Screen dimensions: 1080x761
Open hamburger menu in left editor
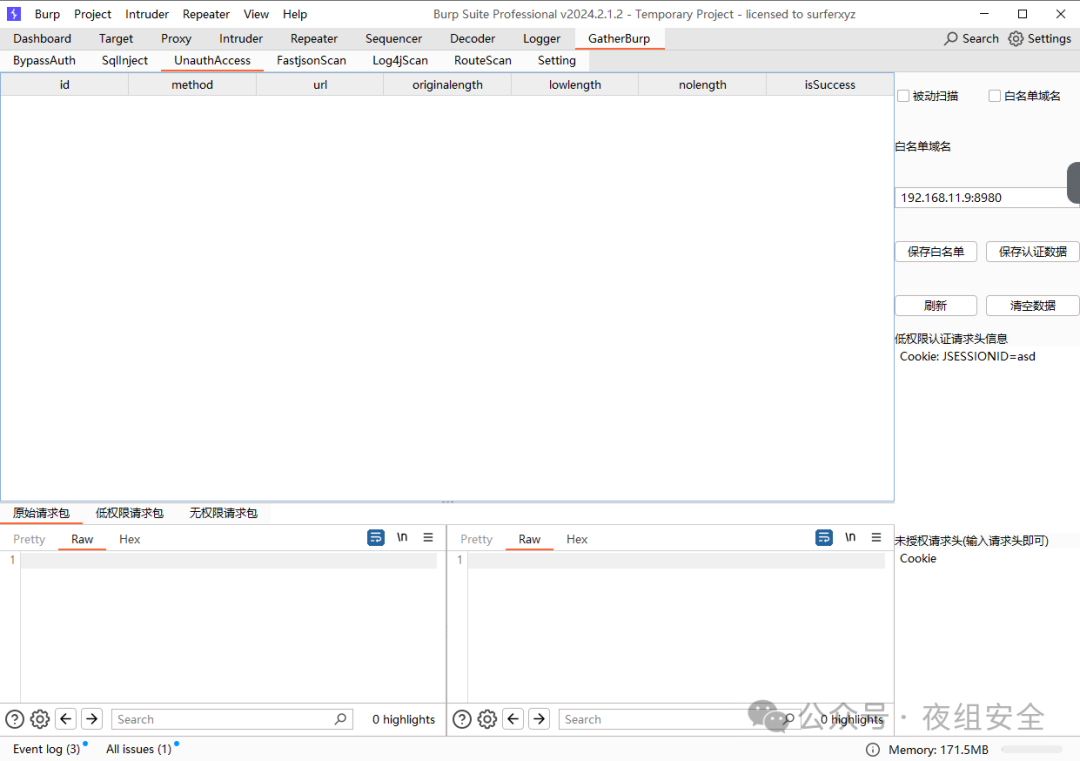tap(428, 538)
